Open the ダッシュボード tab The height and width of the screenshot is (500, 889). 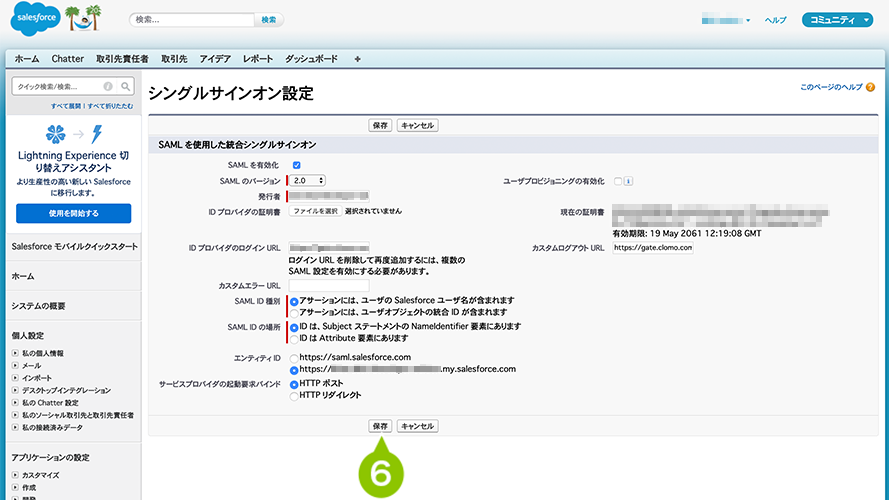coord(311,59)
